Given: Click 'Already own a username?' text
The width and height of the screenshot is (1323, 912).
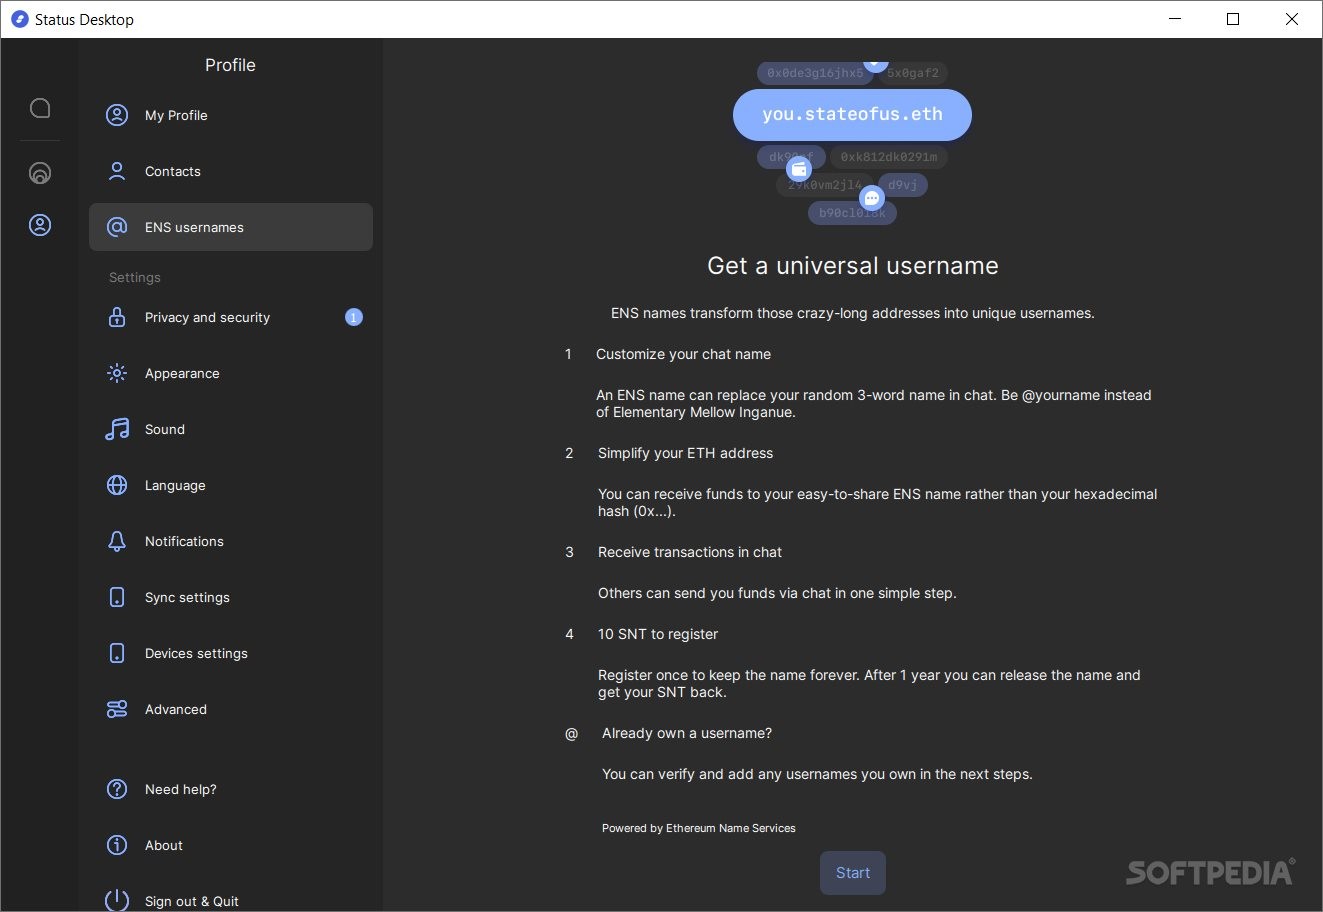Looking at the screenshot, I should (x=687, y=733).
